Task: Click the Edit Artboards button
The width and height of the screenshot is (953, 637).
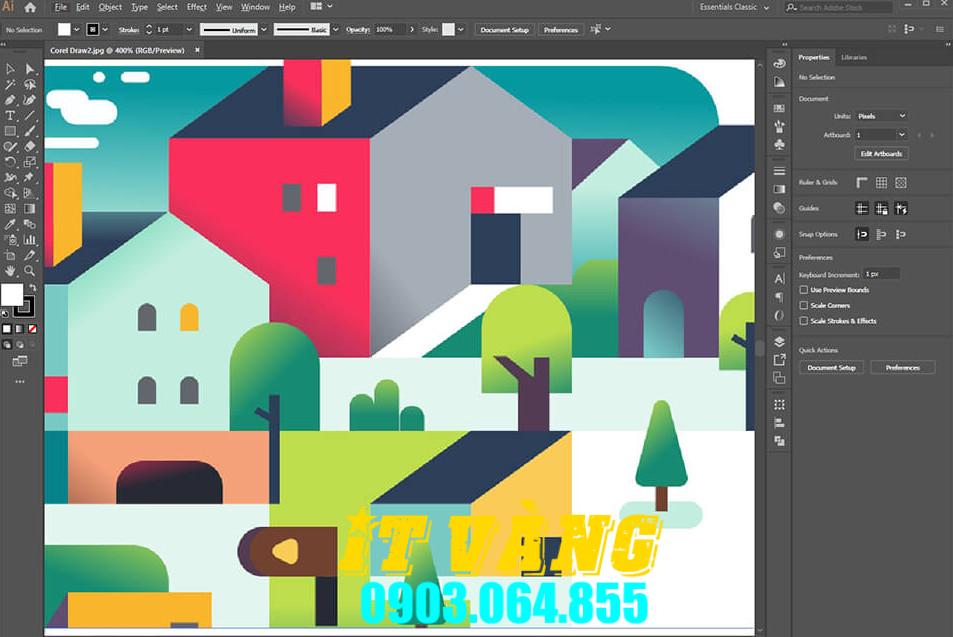Action: (x=880, y=154)
